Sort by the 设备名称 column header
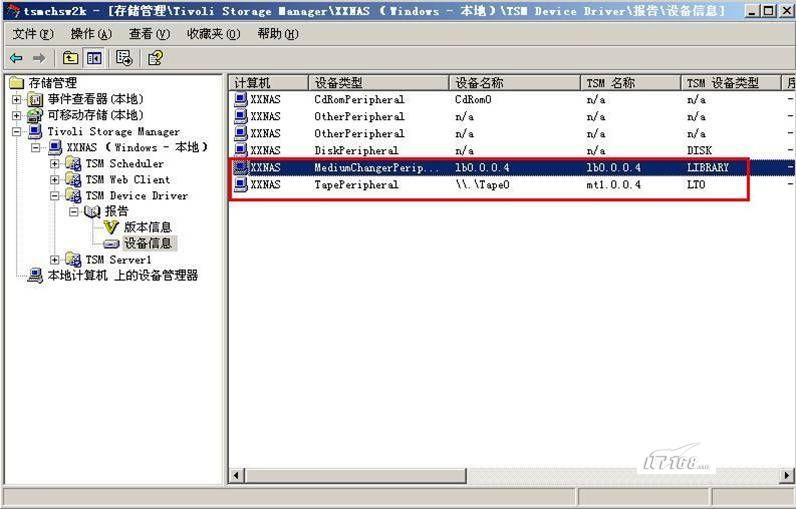796x509 pixels. point(515,83)
